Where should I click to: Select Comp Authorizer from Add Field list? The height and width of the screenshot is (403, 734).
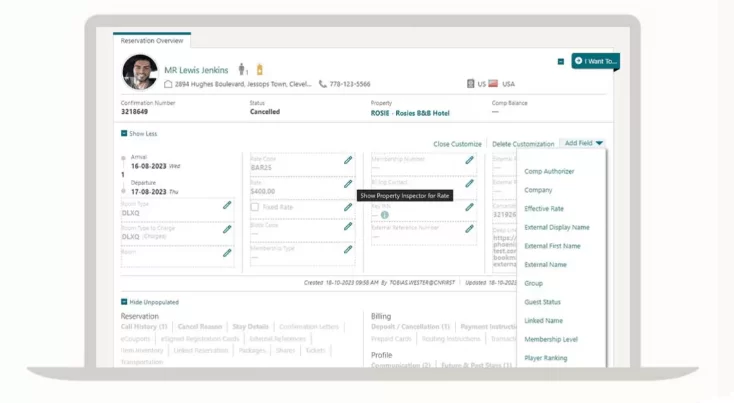point(549,171)
